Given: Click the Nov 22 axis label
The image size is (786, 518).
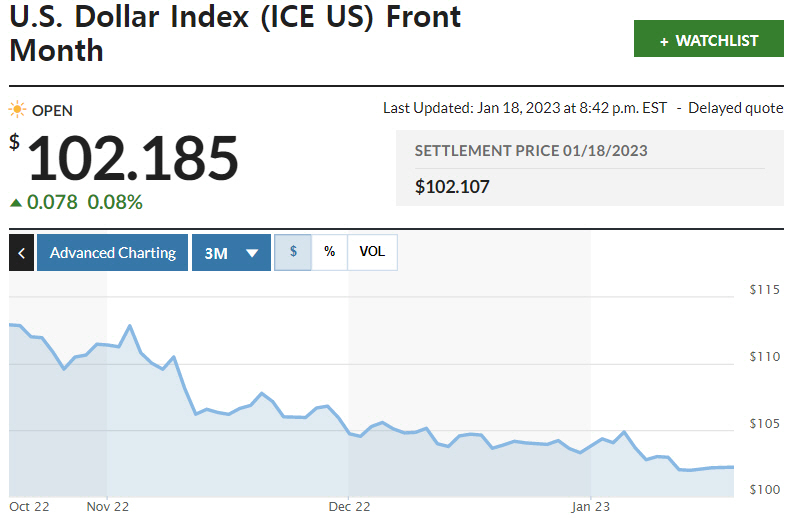Looking at the screenshot, I should [107, 506].
